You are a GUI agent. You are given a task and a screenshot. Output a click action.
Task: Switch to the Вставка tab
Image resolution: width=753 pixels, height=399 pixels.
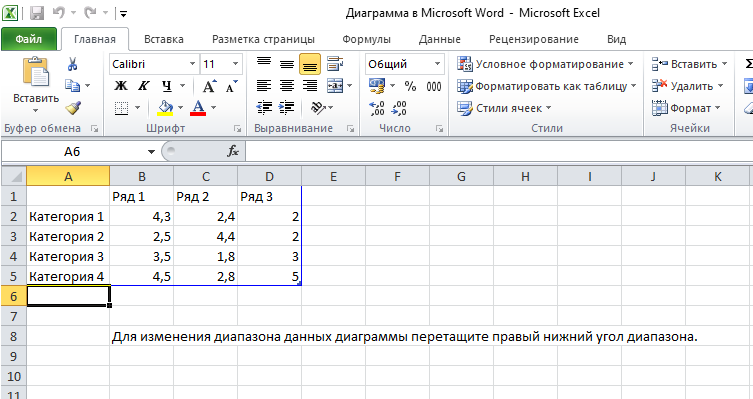point(164,39)
